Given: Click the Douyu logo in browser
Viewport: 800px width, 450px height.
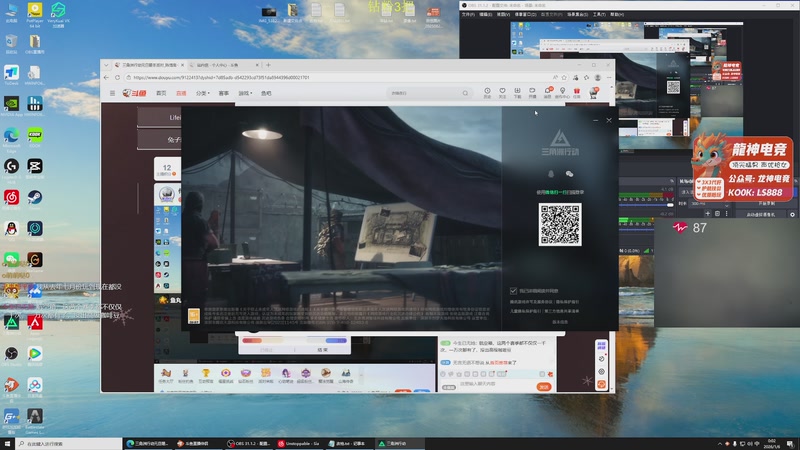Looking at the screenshot, I should (135, 93).
